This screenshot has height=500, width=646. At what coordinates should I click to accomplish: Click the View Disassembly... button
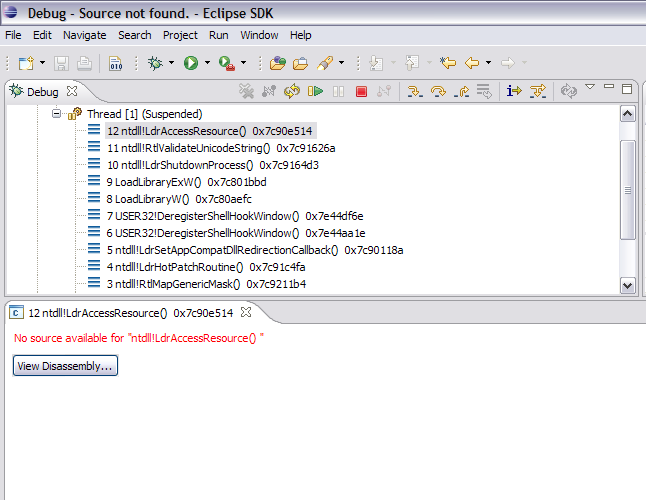coord(65,366)
